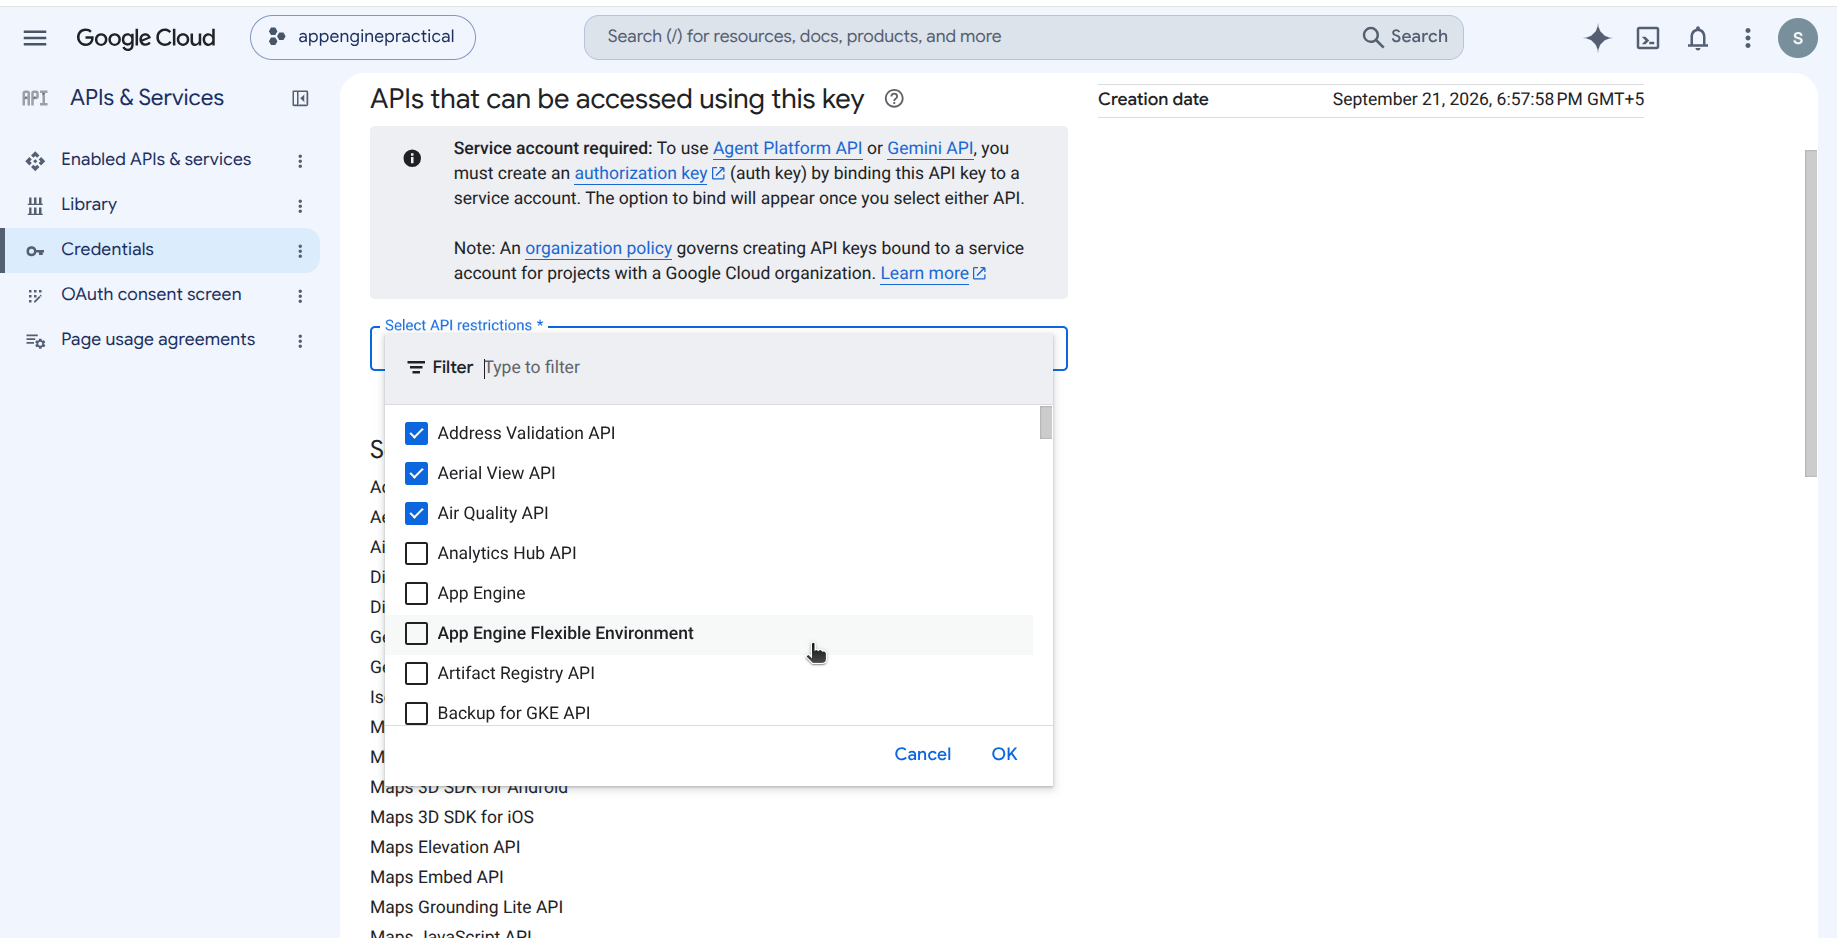The image size is (1837, 938).
Task: Uncheck Air Quality API checkbox
Action: [x=416, y=513]
